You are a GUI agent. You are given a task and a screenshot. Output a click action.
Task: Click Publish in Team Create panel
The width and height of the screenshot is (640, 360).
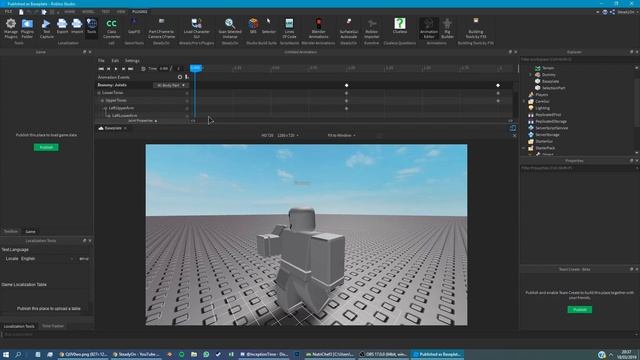pos(580,310)
